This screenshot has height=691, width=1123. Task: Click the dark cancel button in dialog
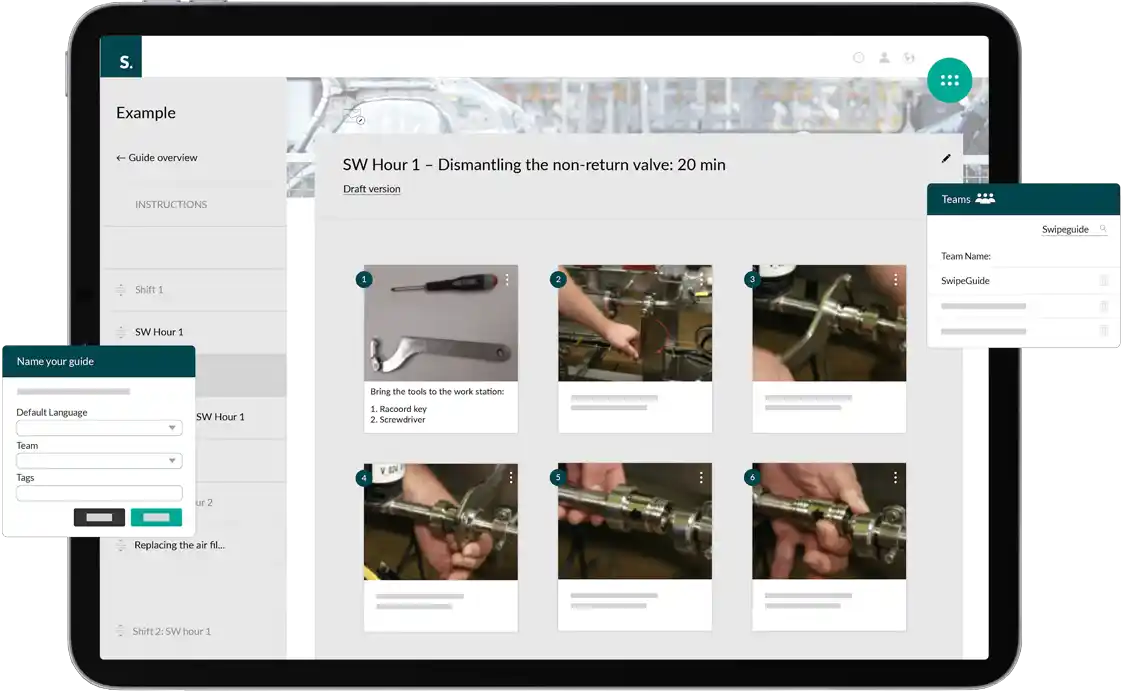[x=100, y=517]
